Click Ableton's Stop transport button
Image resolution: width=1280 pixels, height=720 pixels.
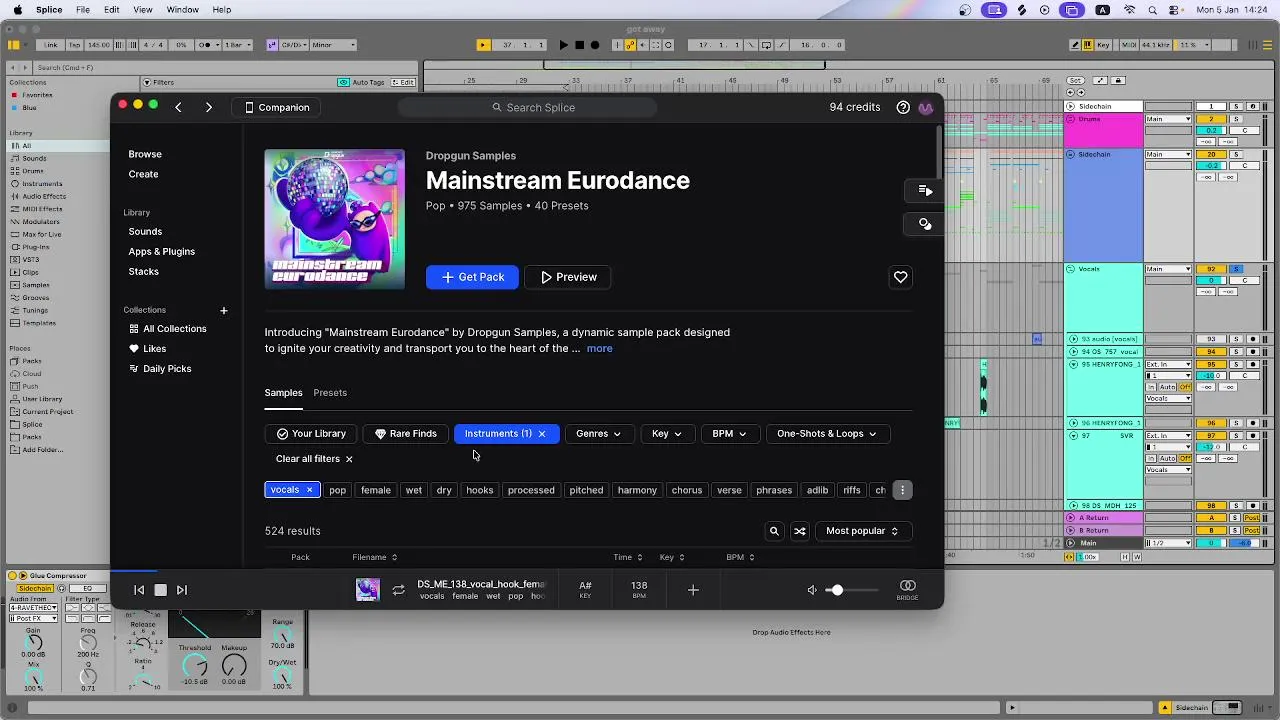pyautogui.click(x=579, y=45)
